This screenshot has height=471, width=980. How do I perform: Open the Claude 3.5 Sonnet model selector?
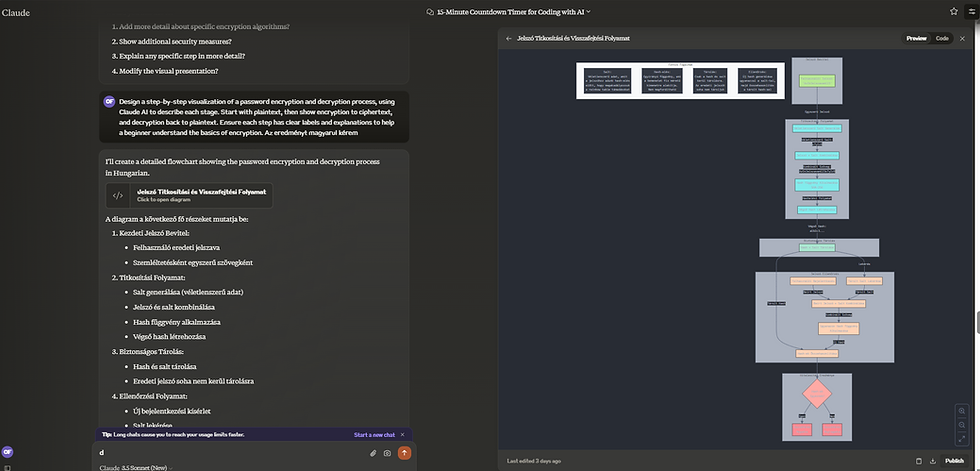pos(136,468)
